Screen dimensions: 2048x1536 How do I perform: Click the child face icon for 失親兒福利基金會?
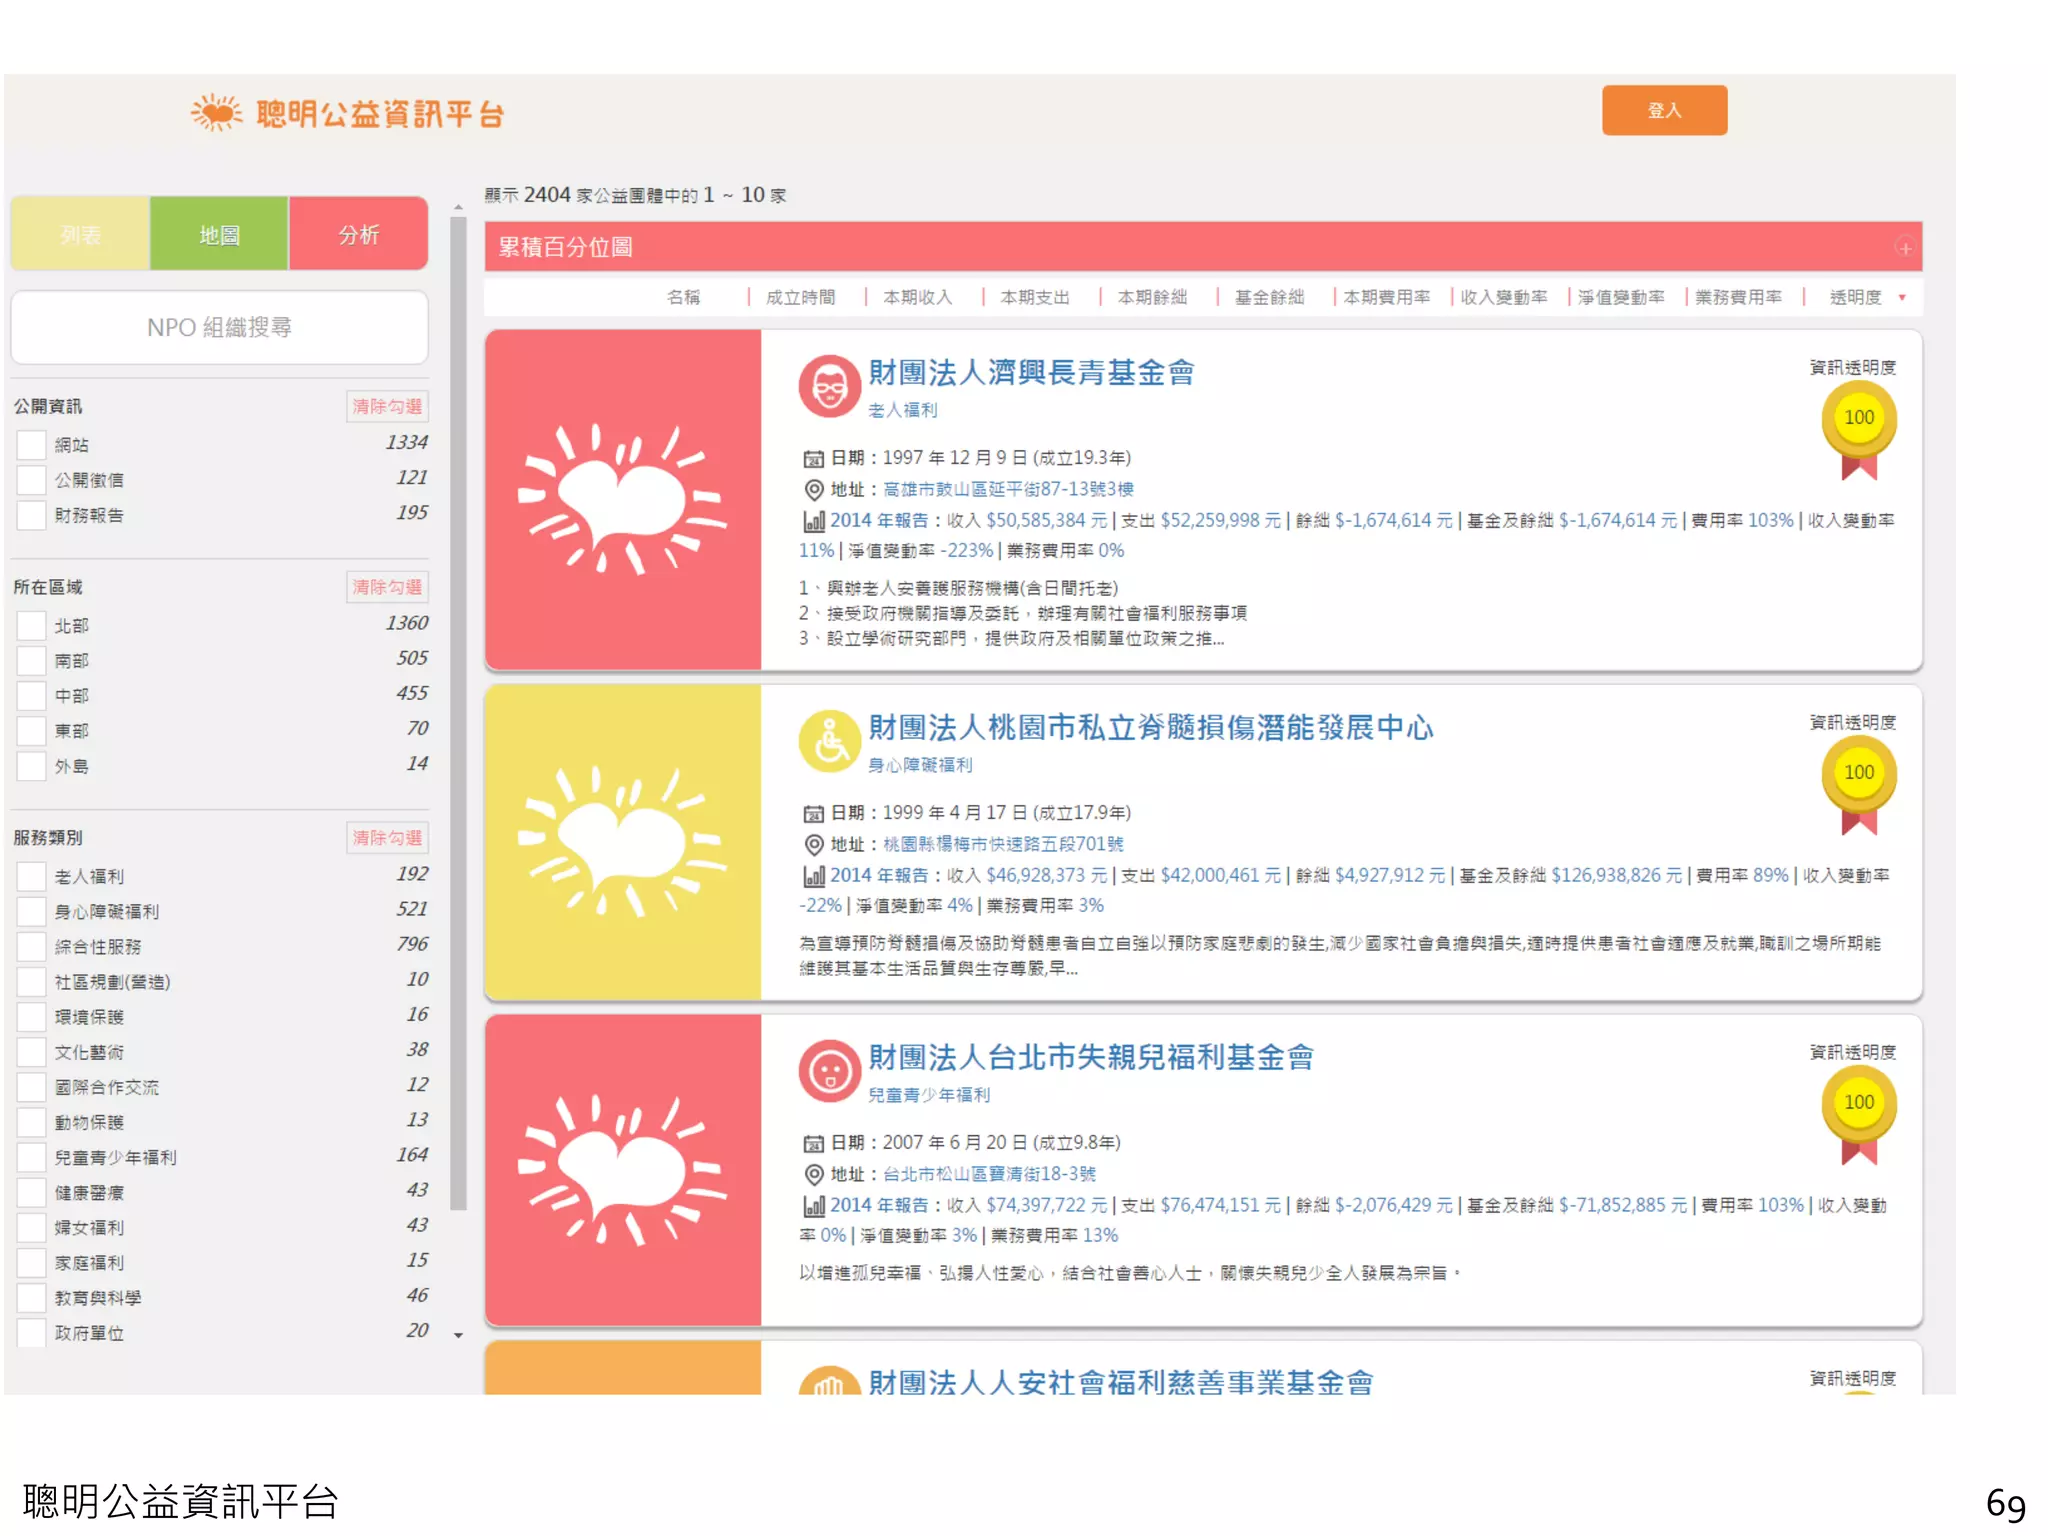tap(829, 1071)
